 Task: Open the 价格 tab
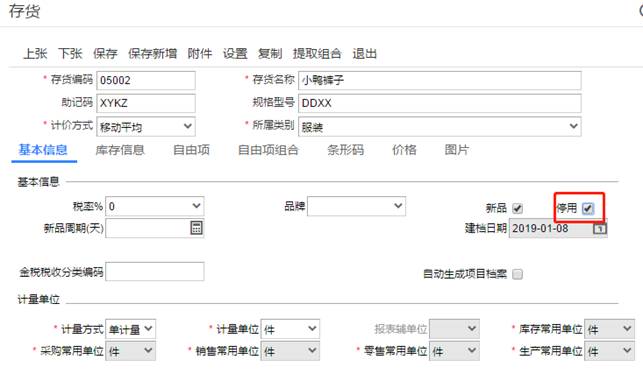(x=404, y=150)
